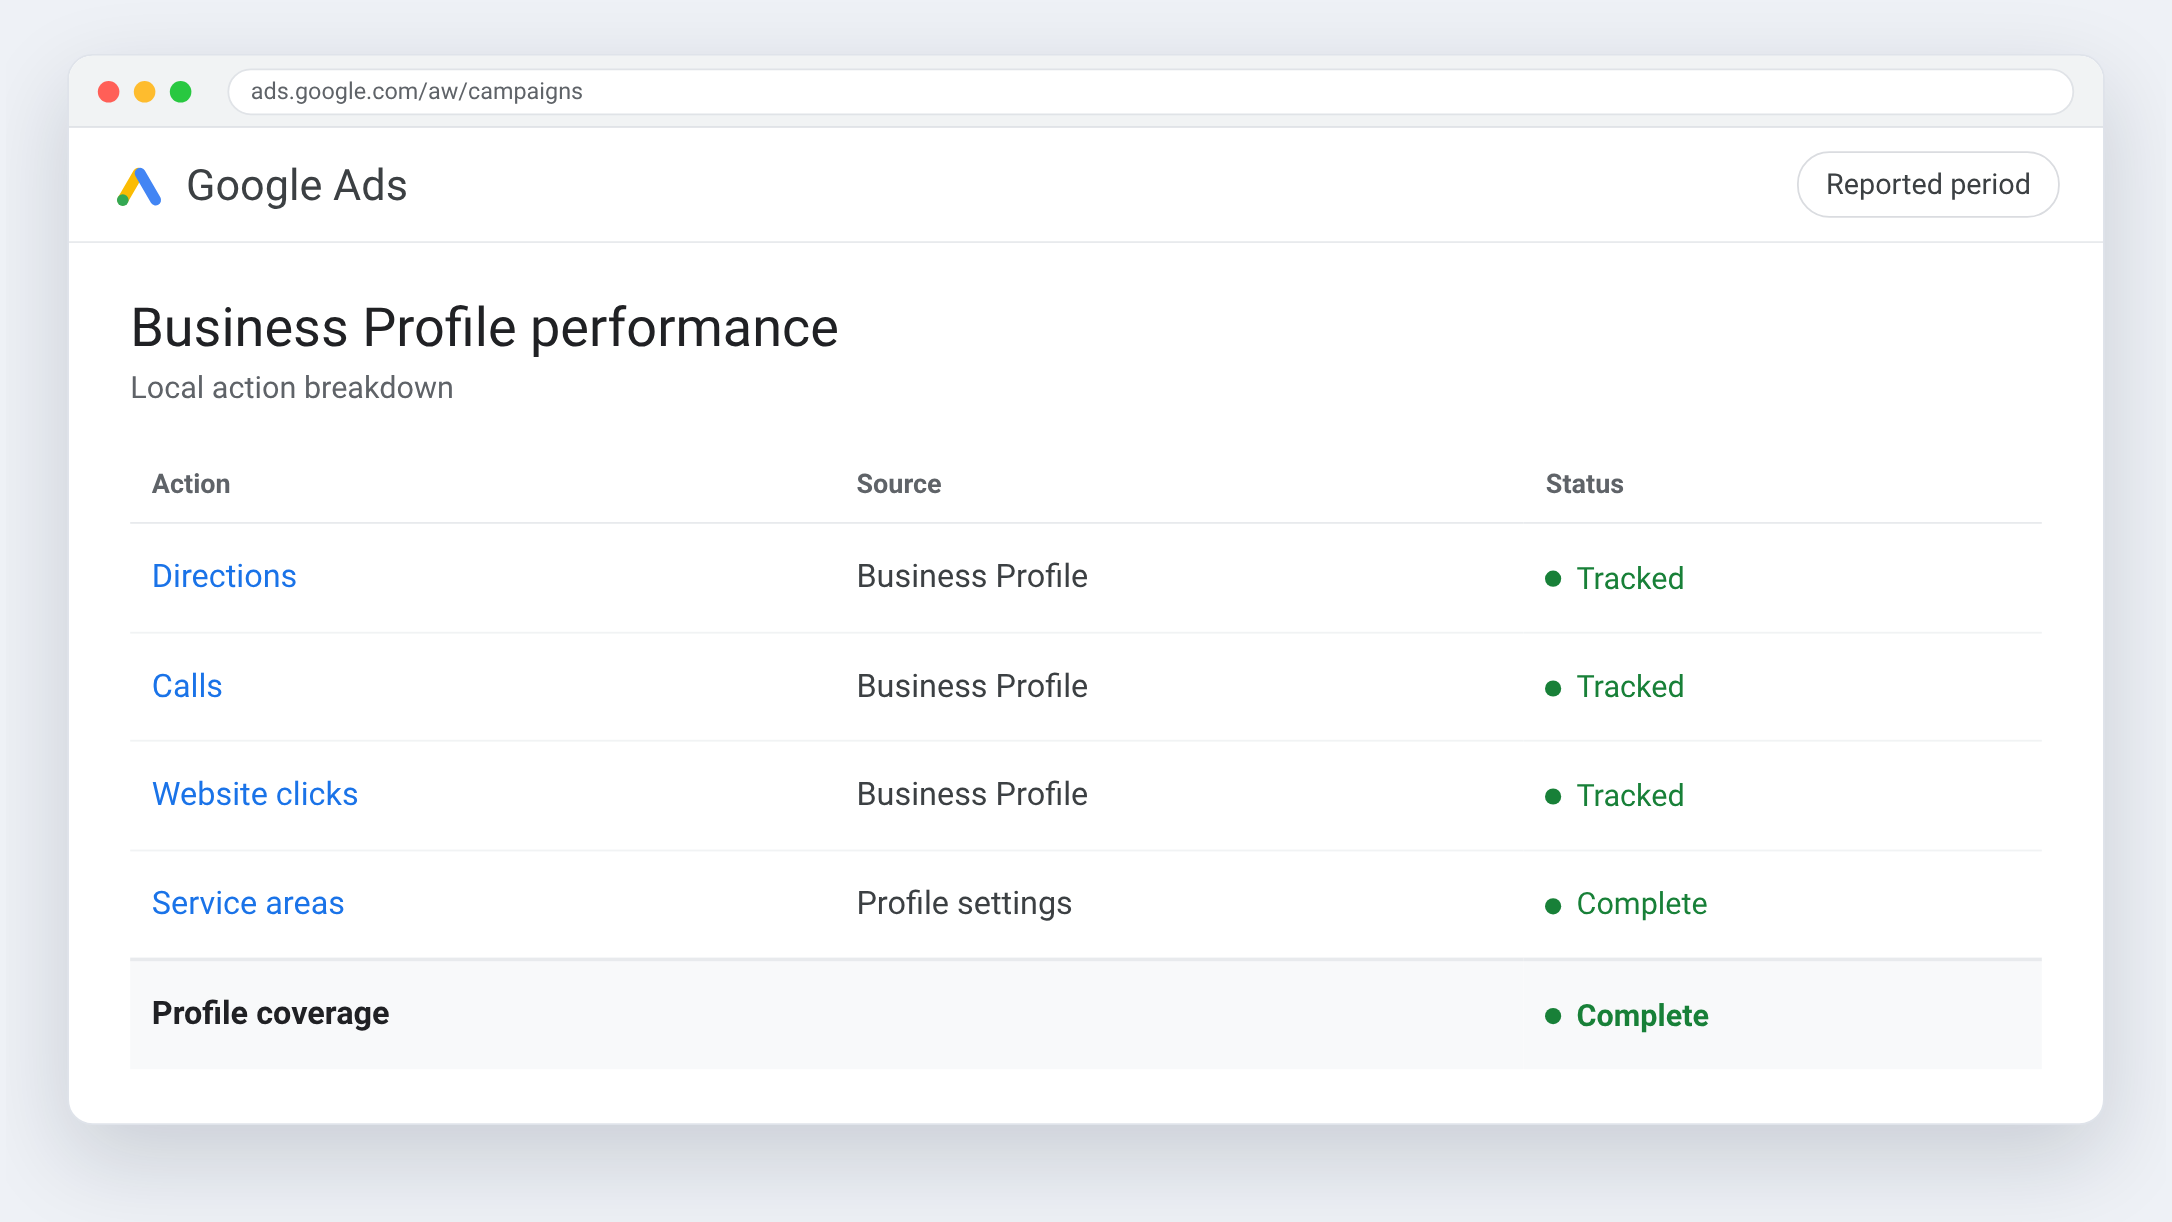Open the Calls action link
The width and height of the screenshot is (2172, 1222).
[x=187, y=686]
